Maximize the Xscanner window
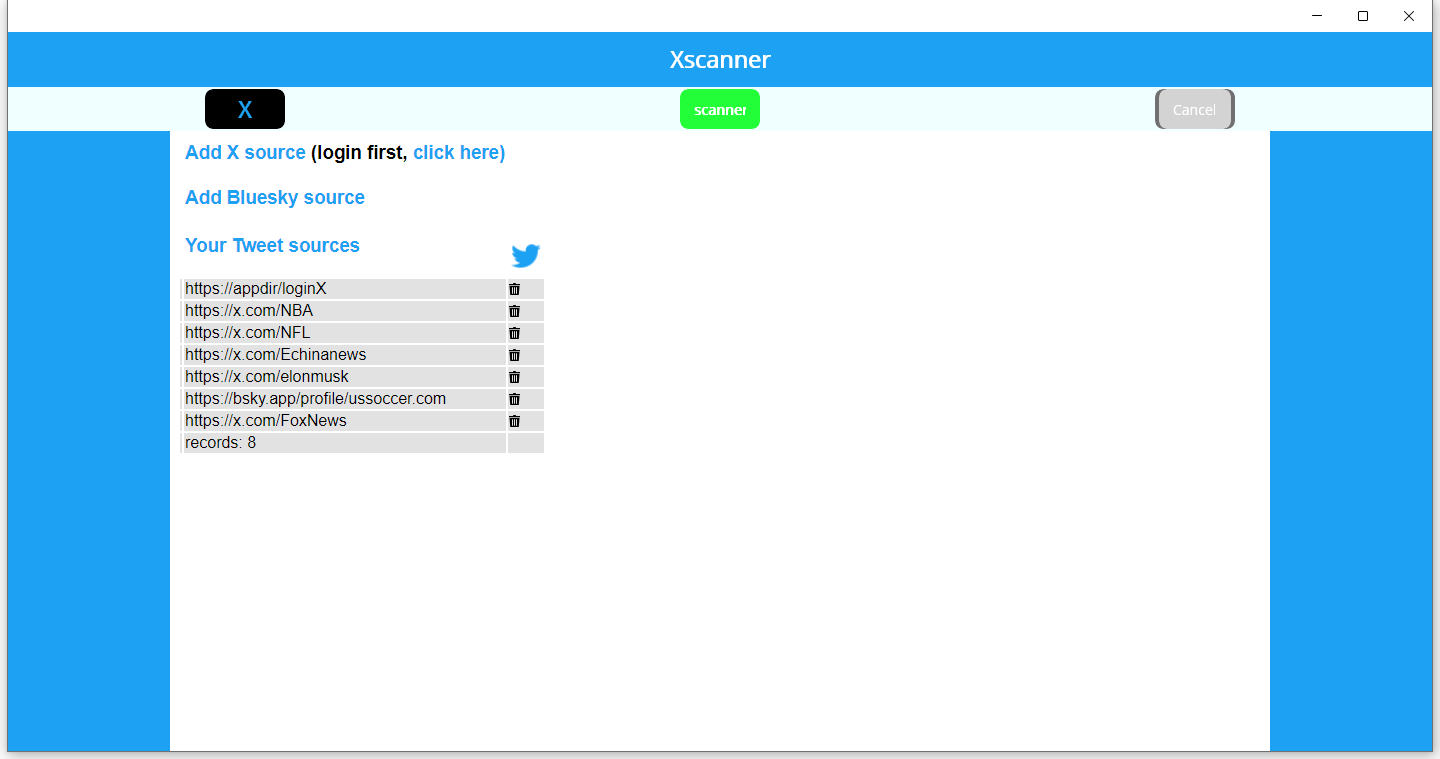The height and width of the screenshot is (759, 1440). (x=1363, y=16)
